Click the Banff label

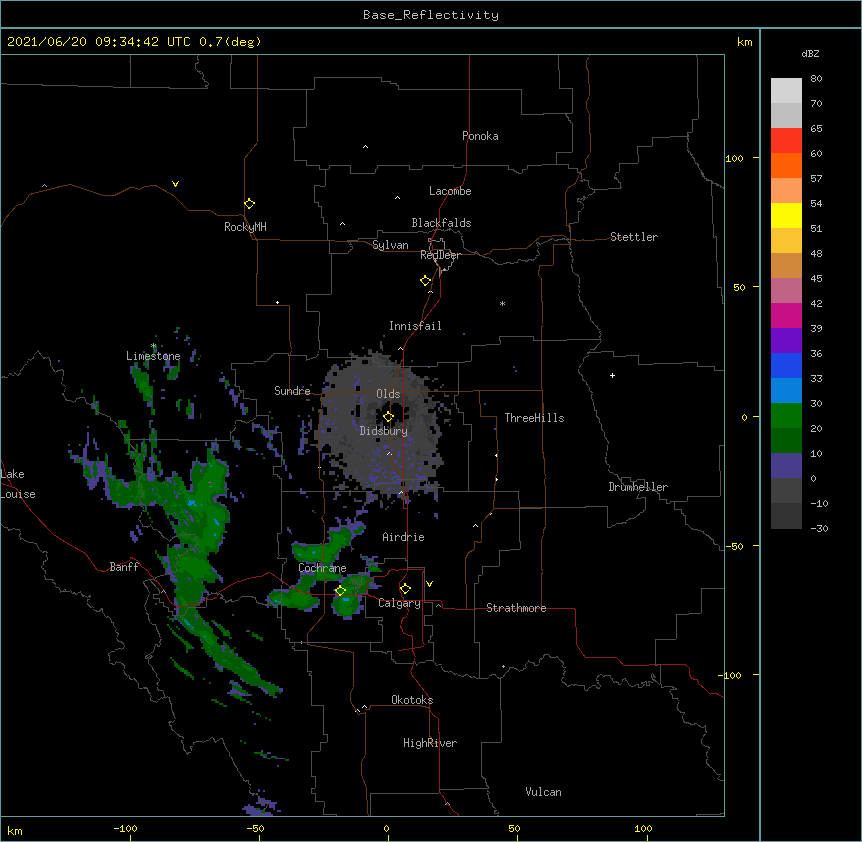point(124,567)
